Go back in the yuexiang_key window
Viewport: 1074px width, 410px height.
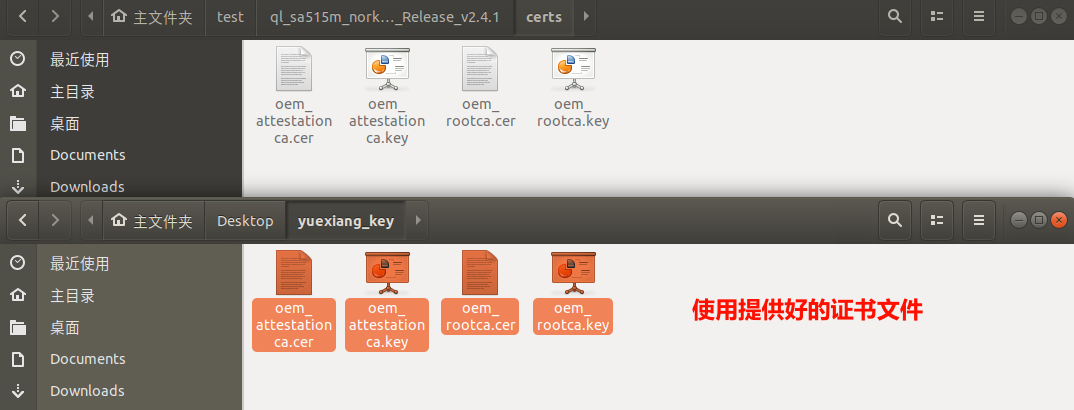22,221
